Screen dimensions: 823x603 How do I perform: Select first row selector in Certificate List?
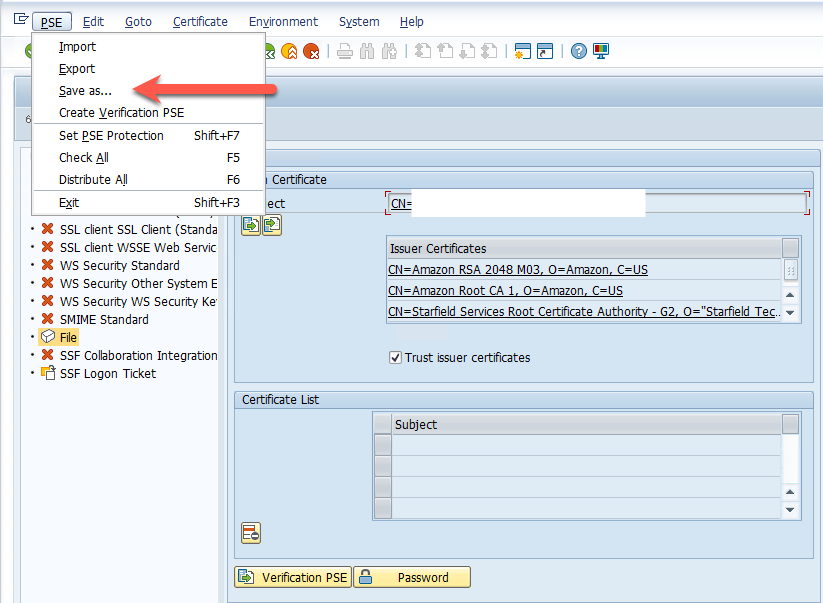pos(382,446)
